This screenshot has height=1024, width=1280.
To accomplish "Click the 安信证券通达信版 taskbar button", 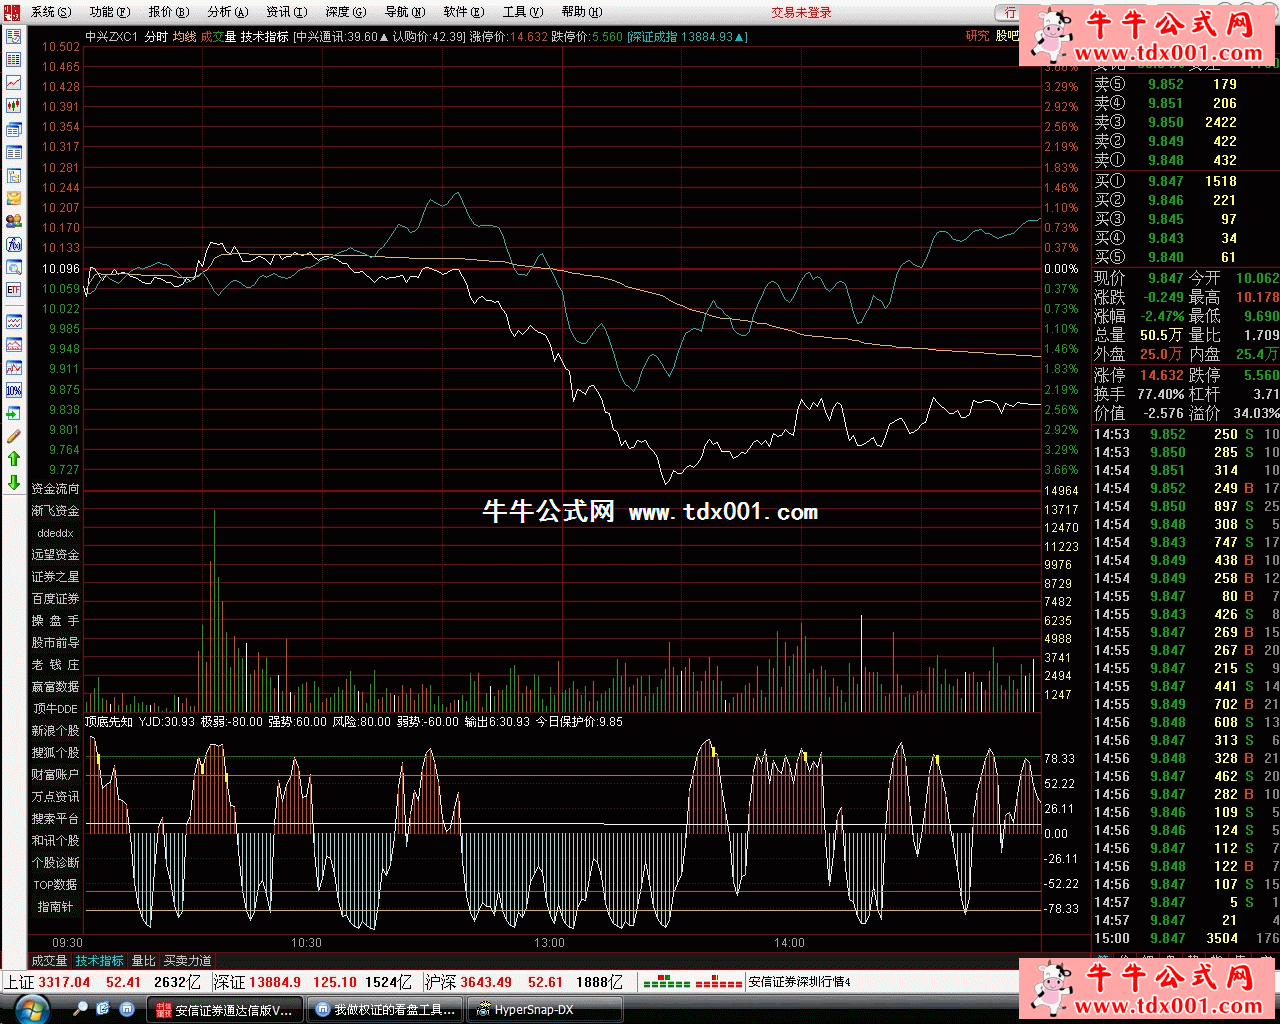I will point(225,1010).
